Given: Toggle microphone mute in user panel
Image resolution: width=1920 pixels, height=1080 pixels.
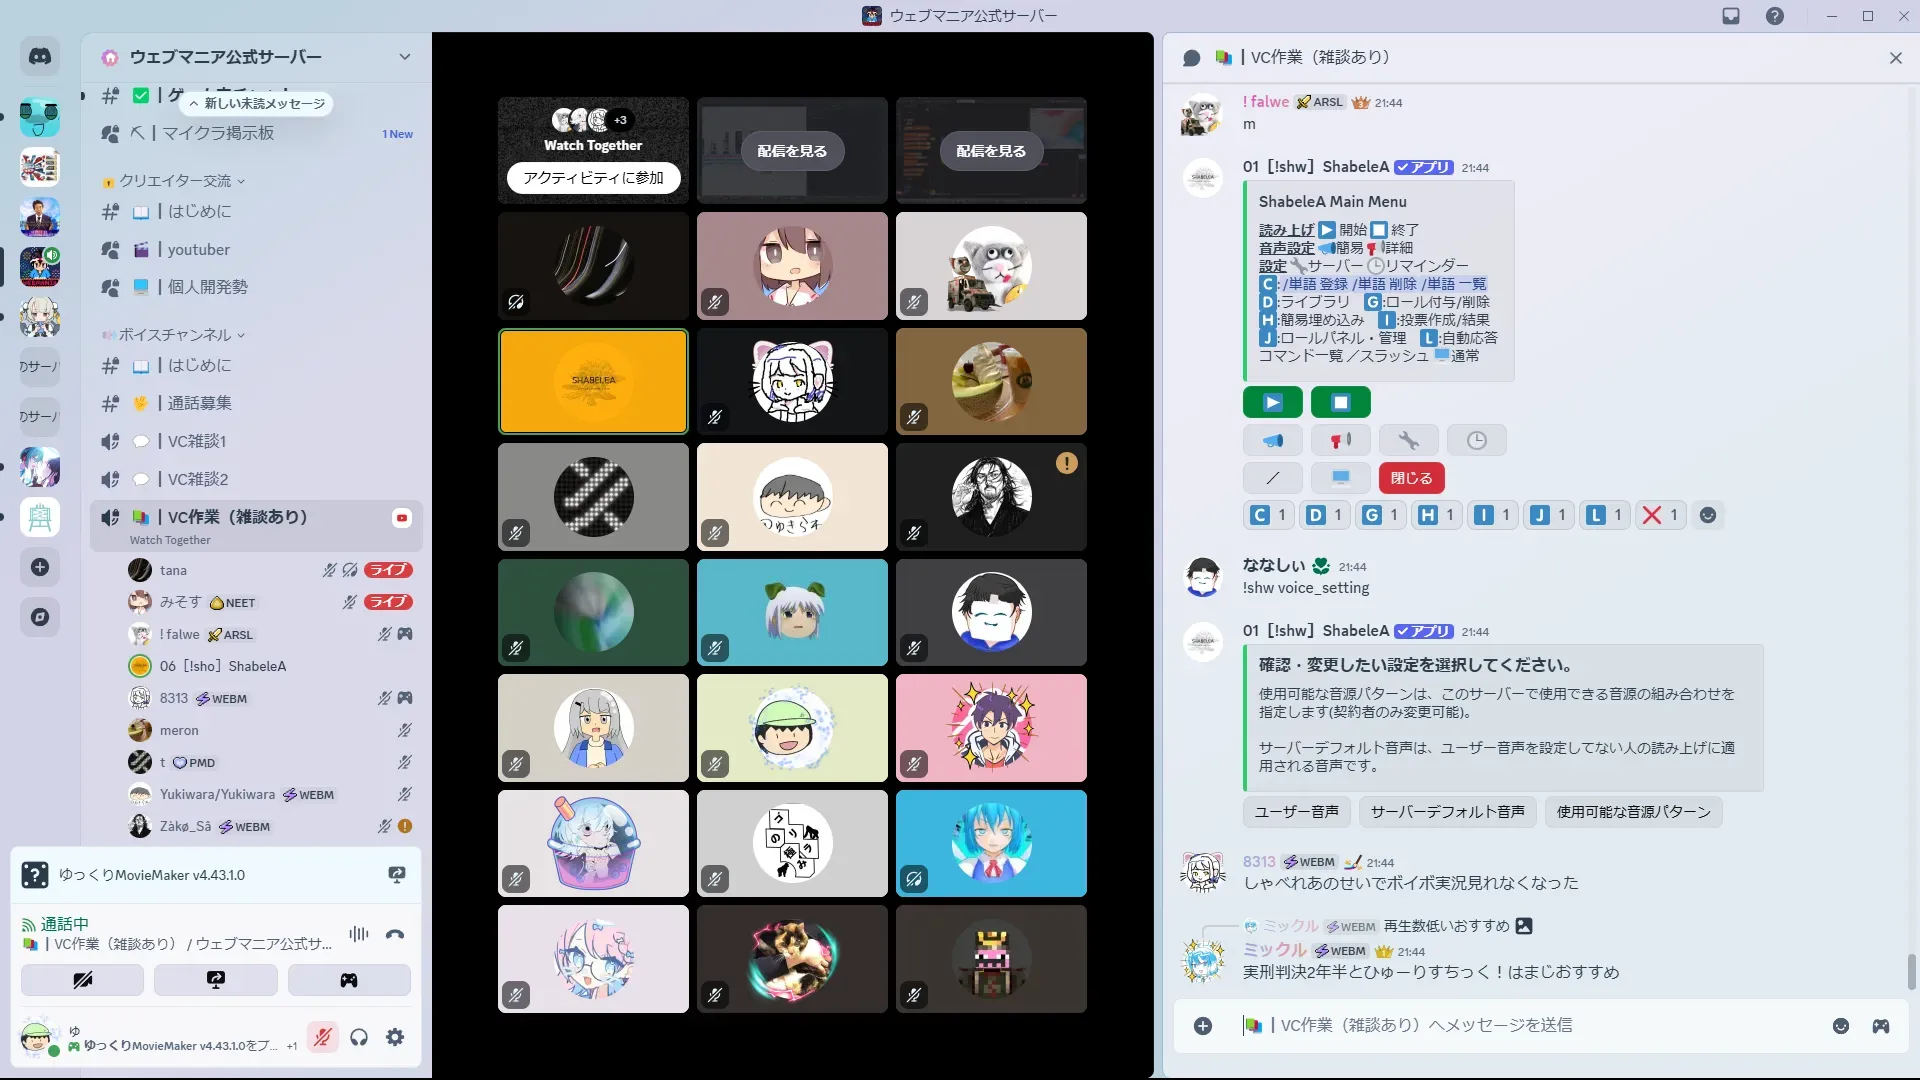Looking at the screenshot, I should pos(322,1037).
